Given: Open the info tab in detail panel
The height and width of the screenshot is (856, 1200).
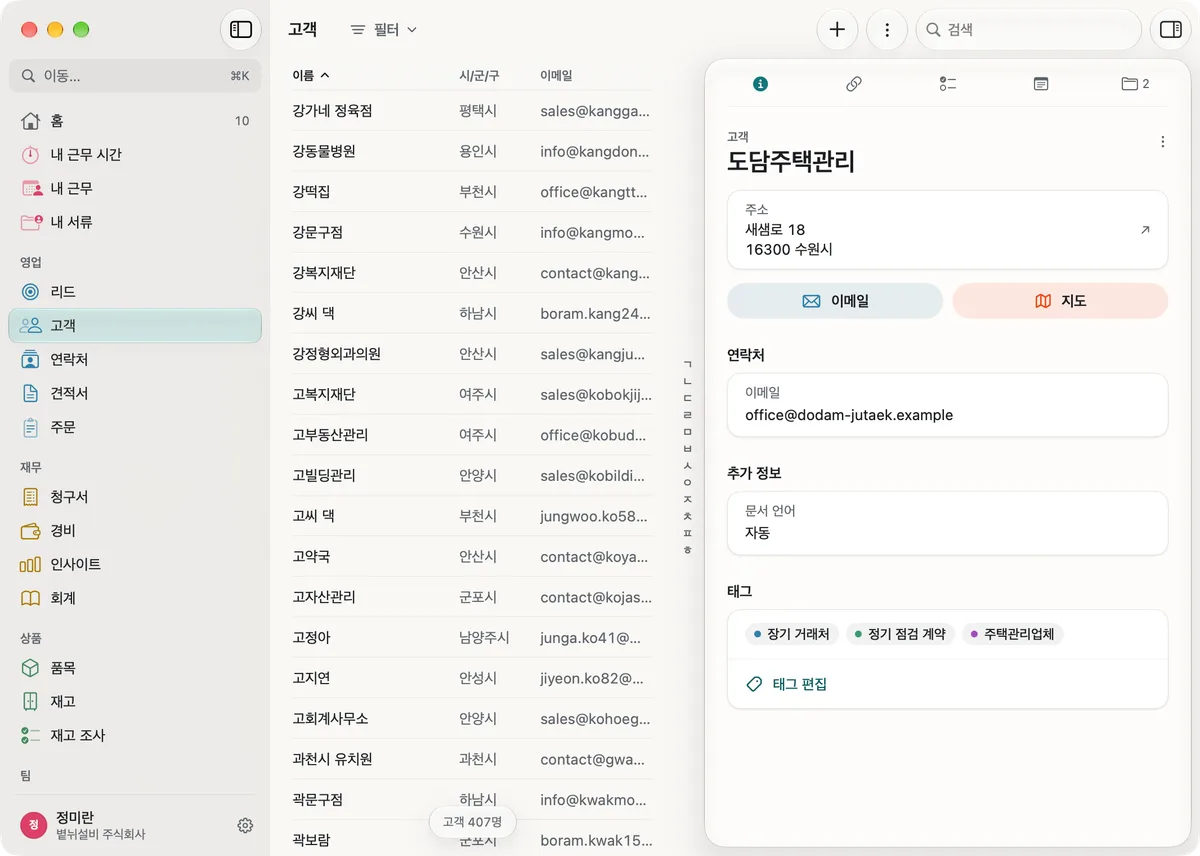Looking at the screenshot, I should tap(760, 84).
